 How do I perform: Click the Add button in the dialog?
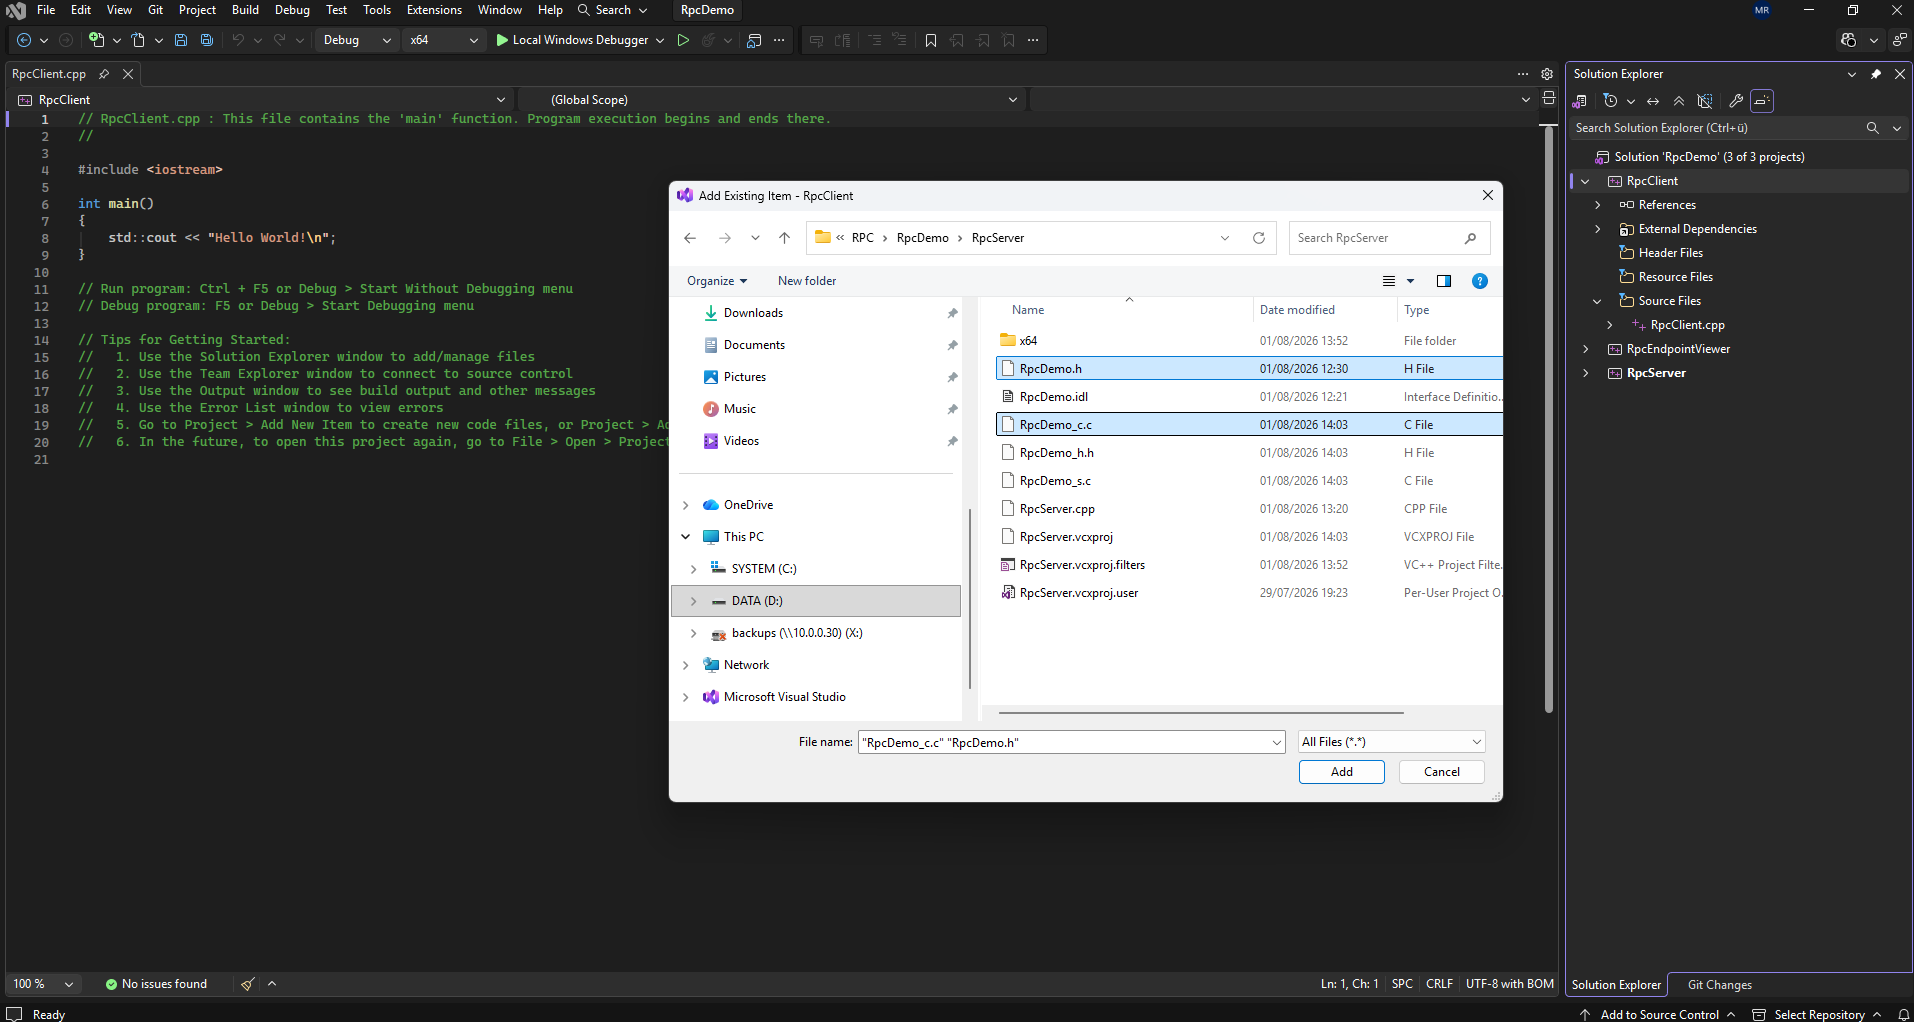1341,772
